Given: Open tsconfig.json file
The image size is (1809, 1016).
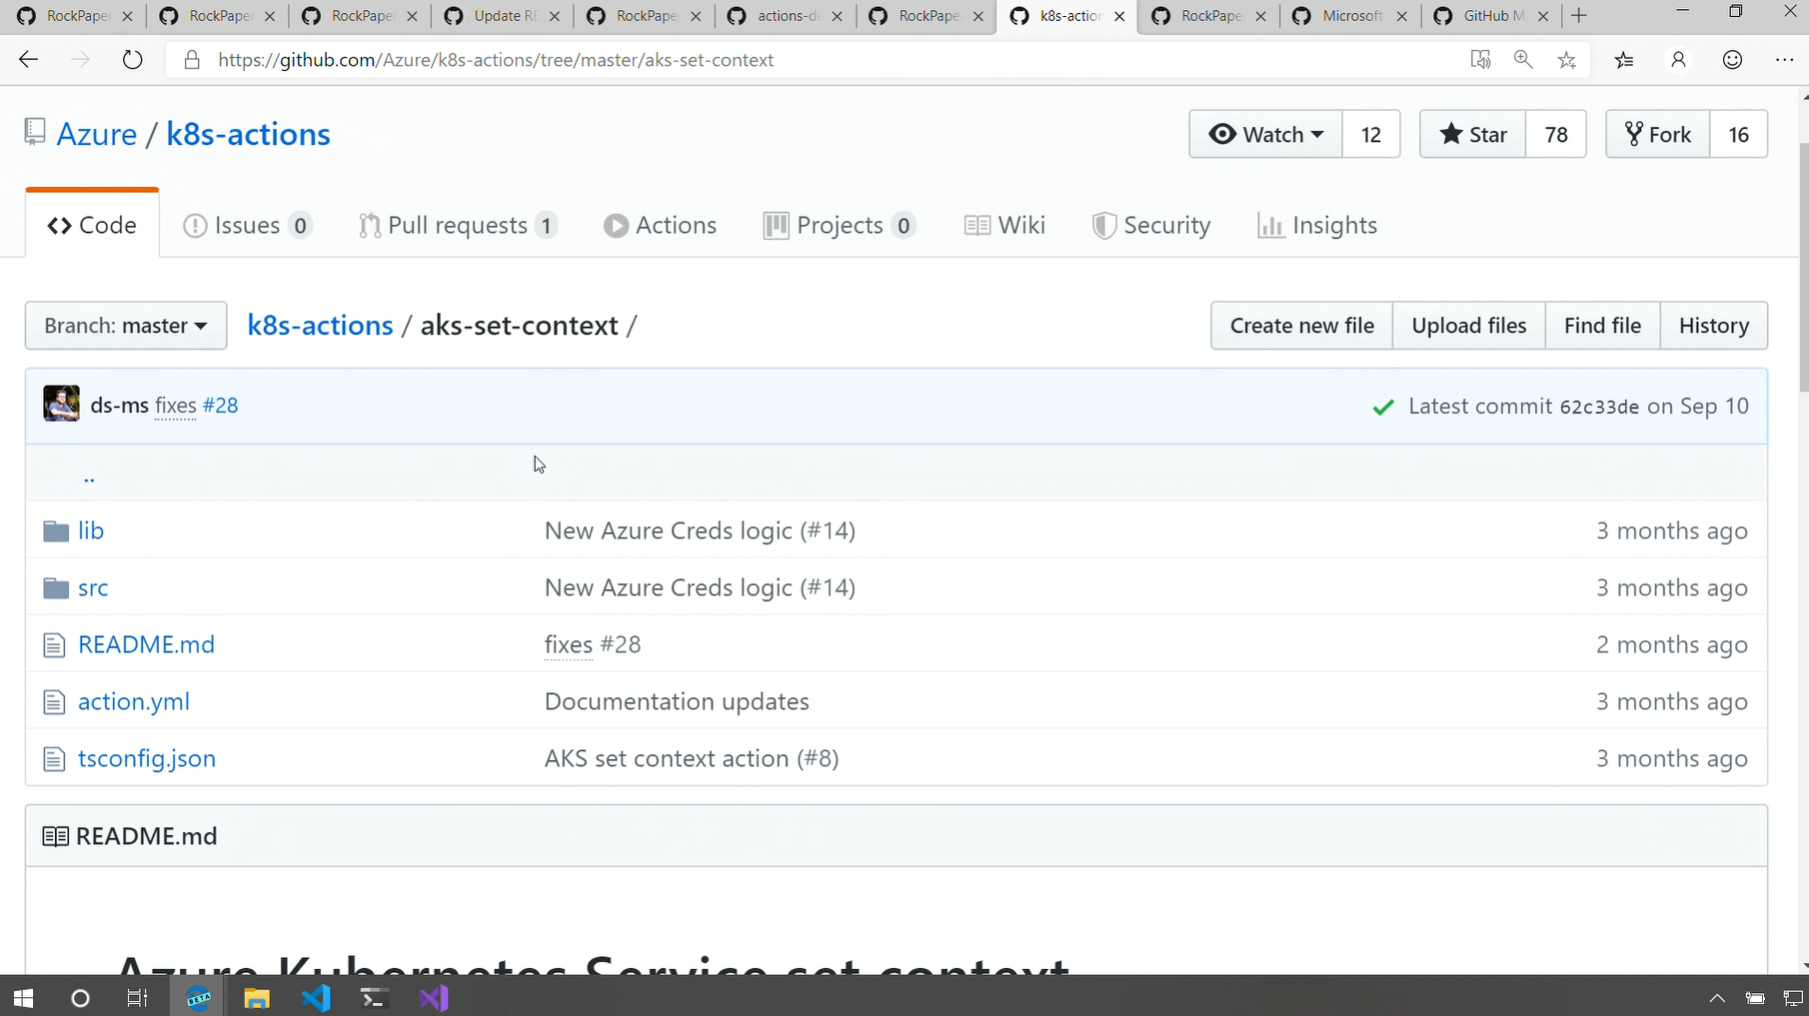Looking at the screenshot, I should point(147,758).
